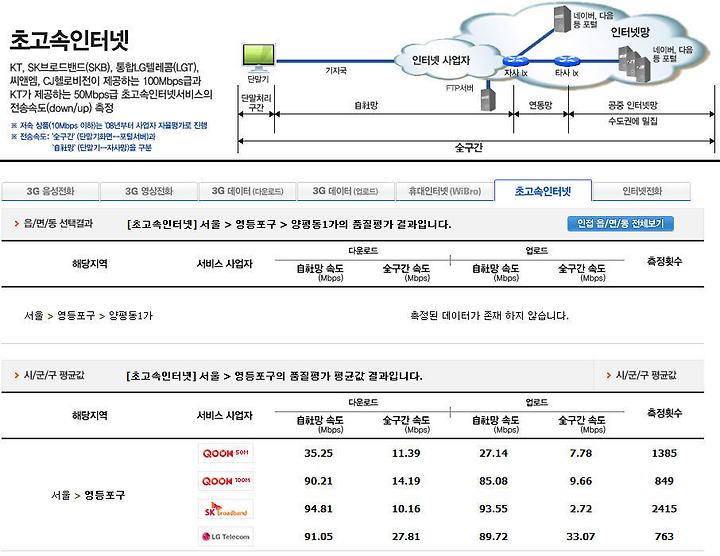The width and height of the screenshot is (720, 556).
Task: Click the 27.81 download speed value
Action: coord(406,536)
